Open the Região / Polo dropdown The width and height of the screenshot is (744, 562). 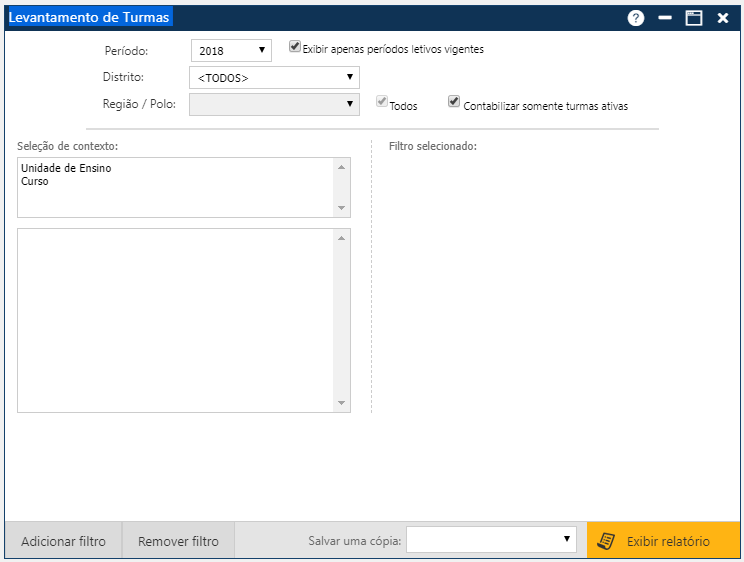[x=274, y=104]
